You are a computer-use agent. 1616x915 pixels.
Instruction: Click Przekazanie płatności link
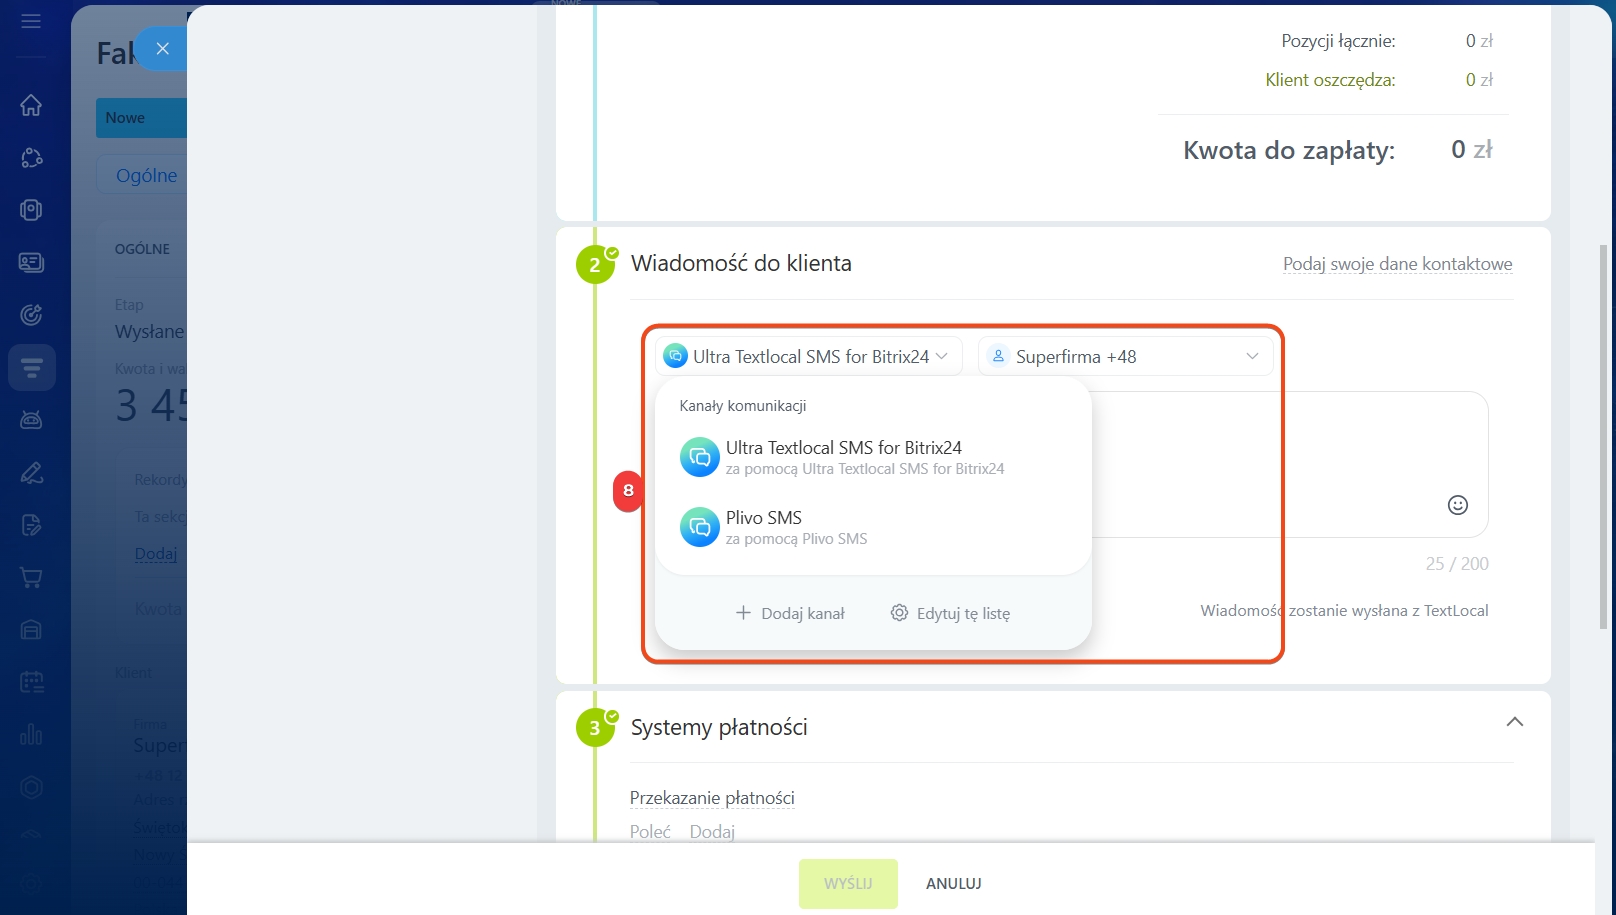tap(712, 798)
